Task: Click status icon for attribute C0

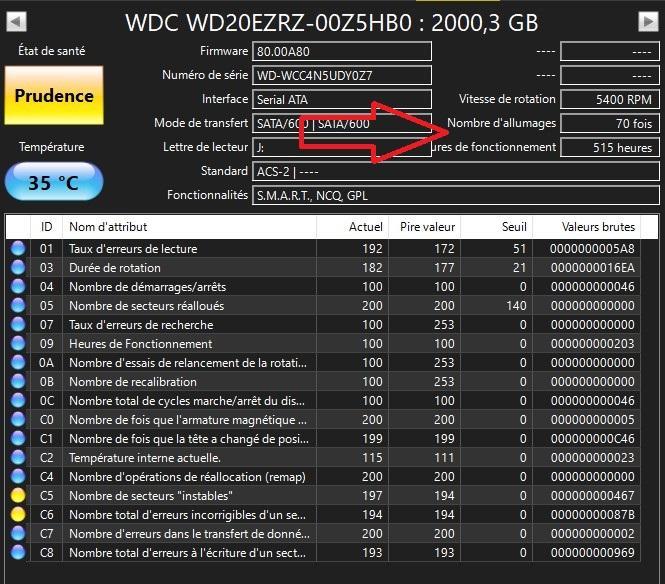Action: click(18, 419)
